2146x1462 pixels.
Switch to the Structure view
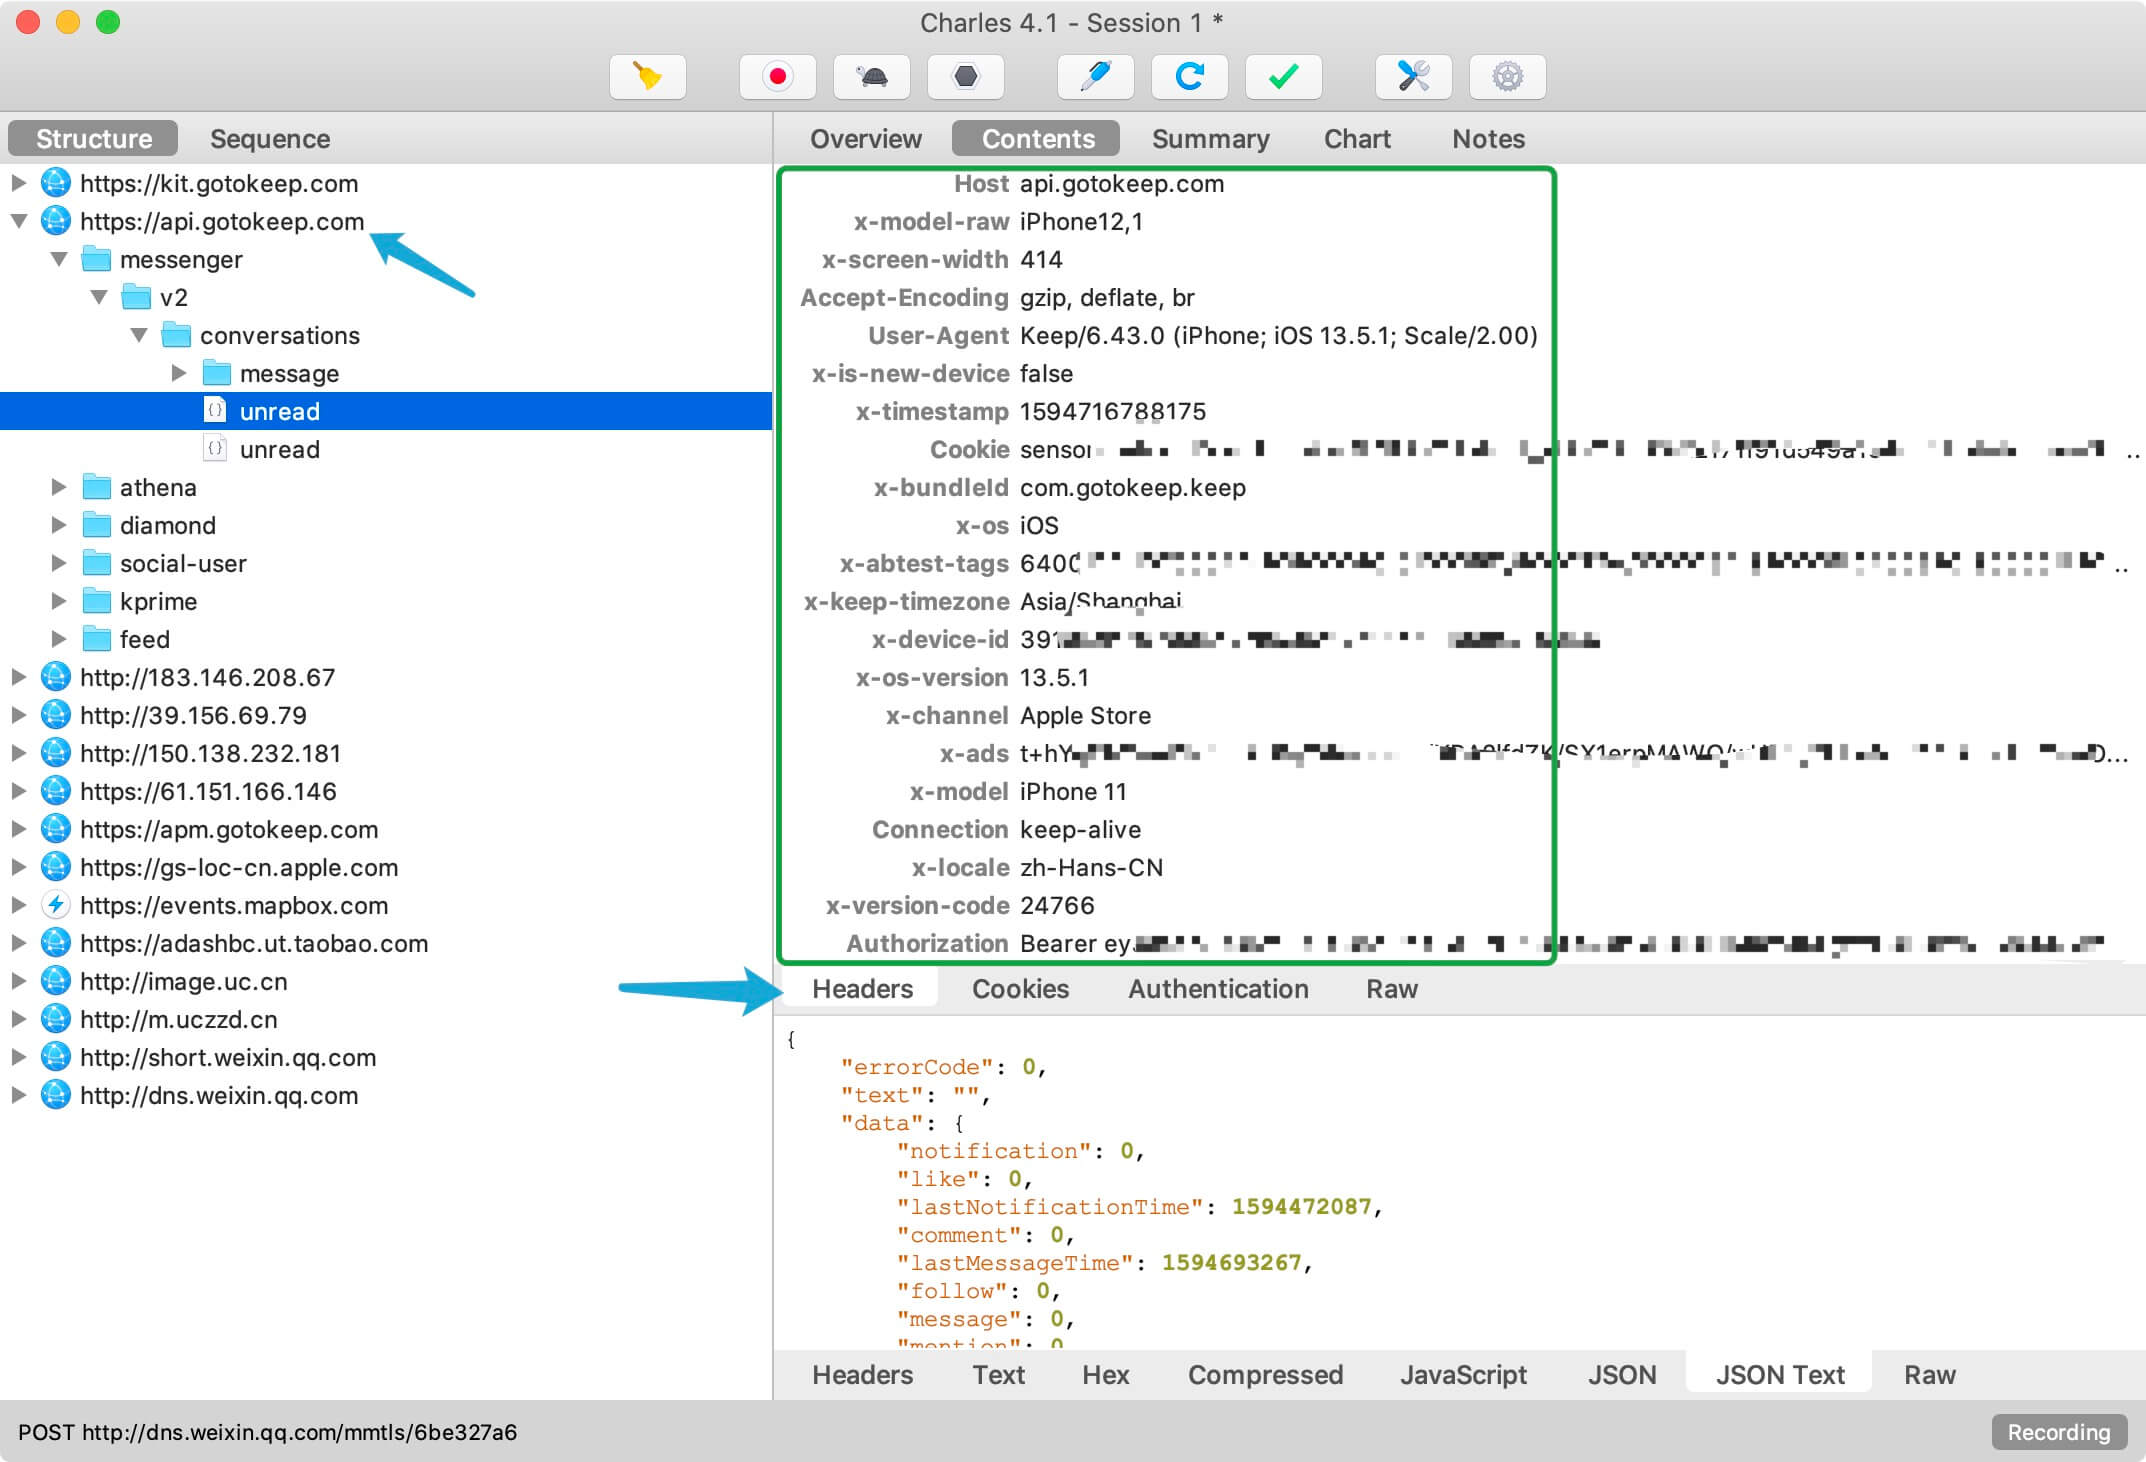(x=93, y=138)
